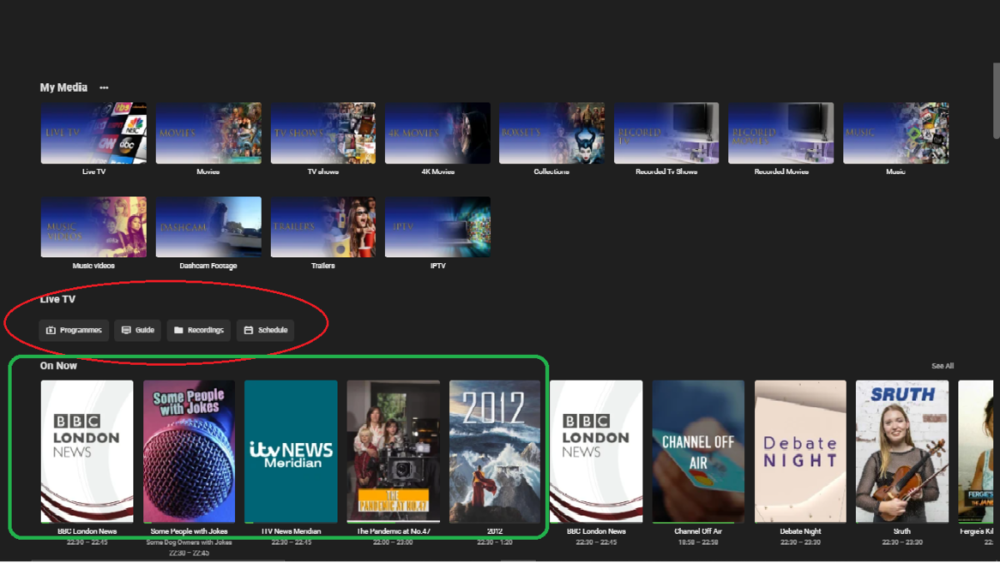Open the Recorded Tv Shows library thumbnail
The image size is (1000, 563).
pos(666,133)
